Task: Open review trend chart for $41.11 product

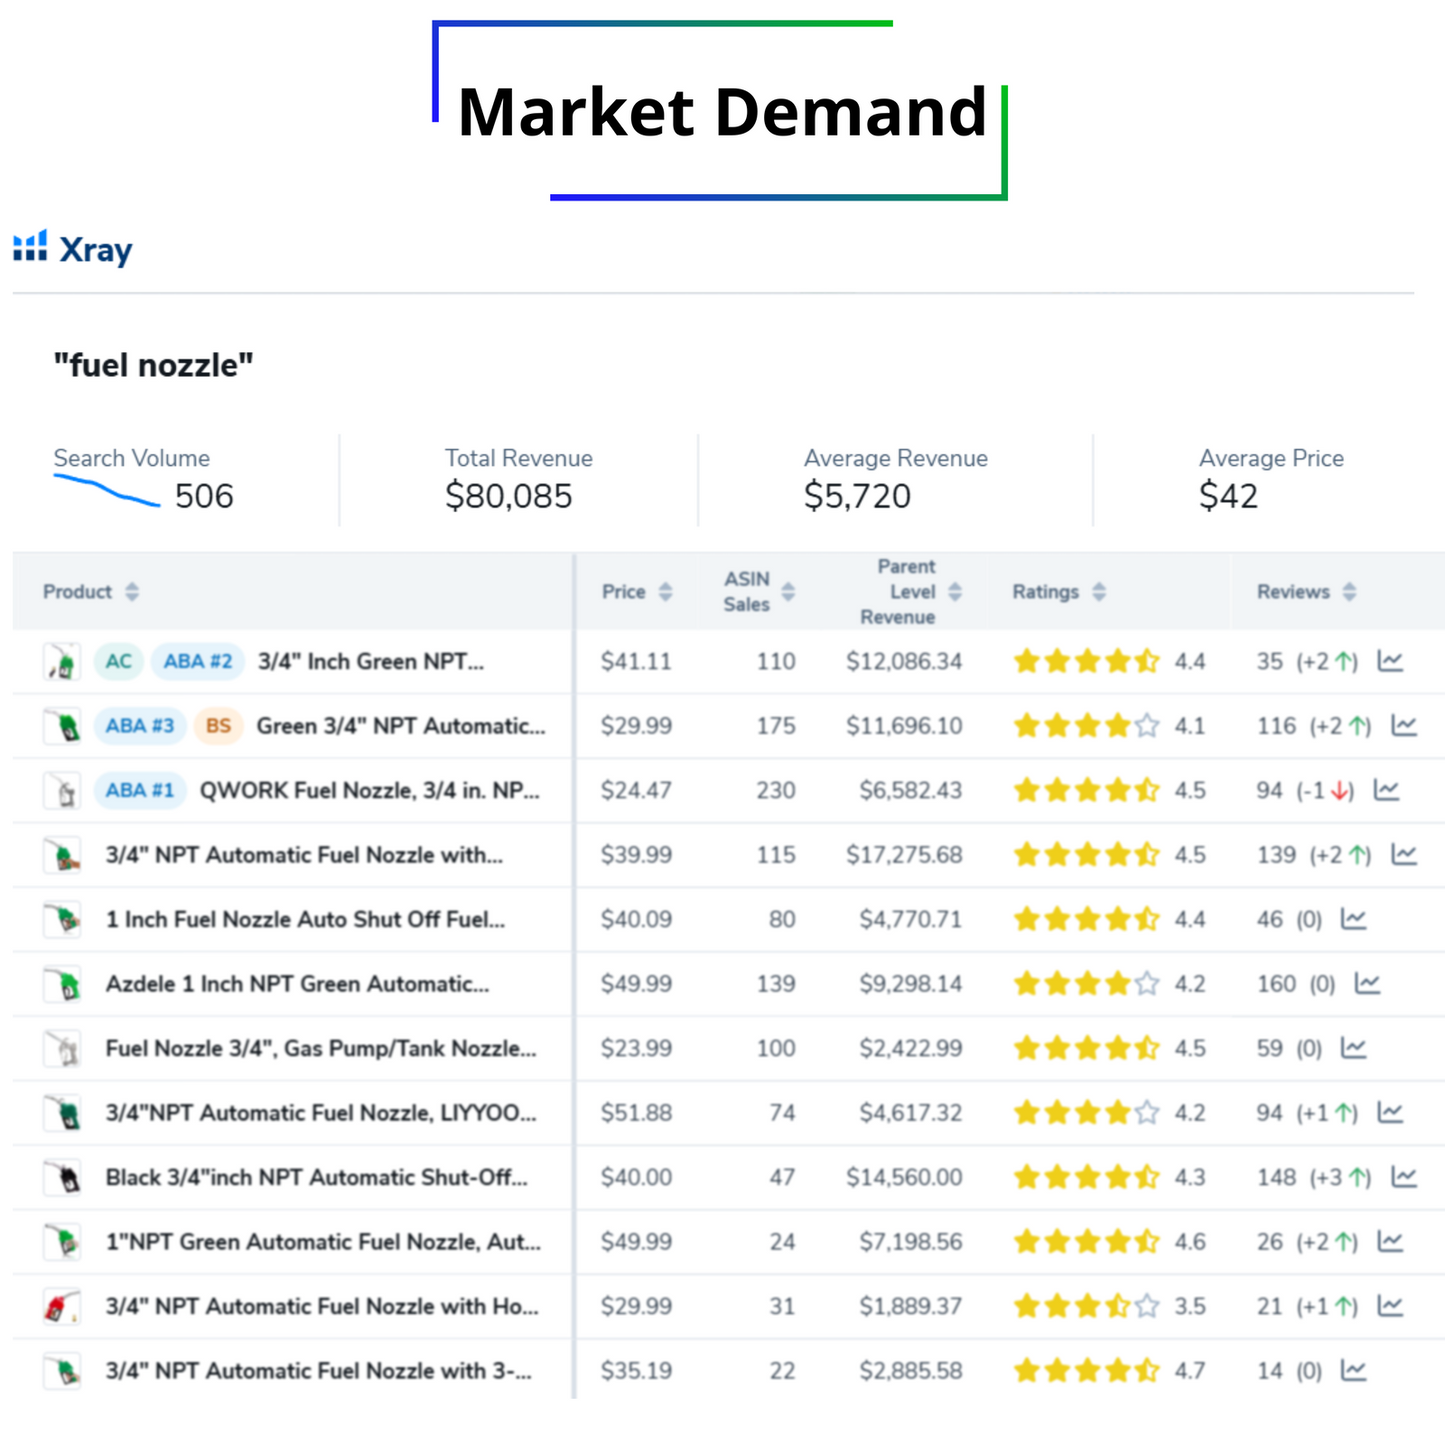Action: click(x=1390, y=661)
